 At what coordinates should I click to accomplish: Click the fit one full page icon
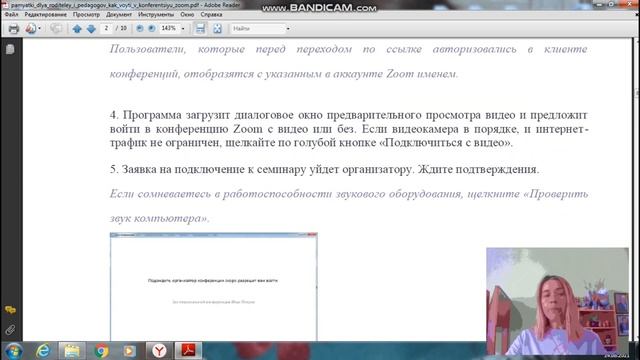[217, 28]
